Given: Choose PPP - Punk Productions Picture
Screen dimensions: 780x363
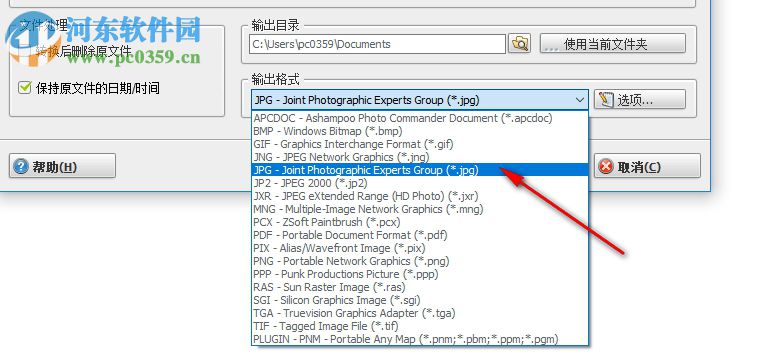Looking at the screenshot, I should 420,274.
